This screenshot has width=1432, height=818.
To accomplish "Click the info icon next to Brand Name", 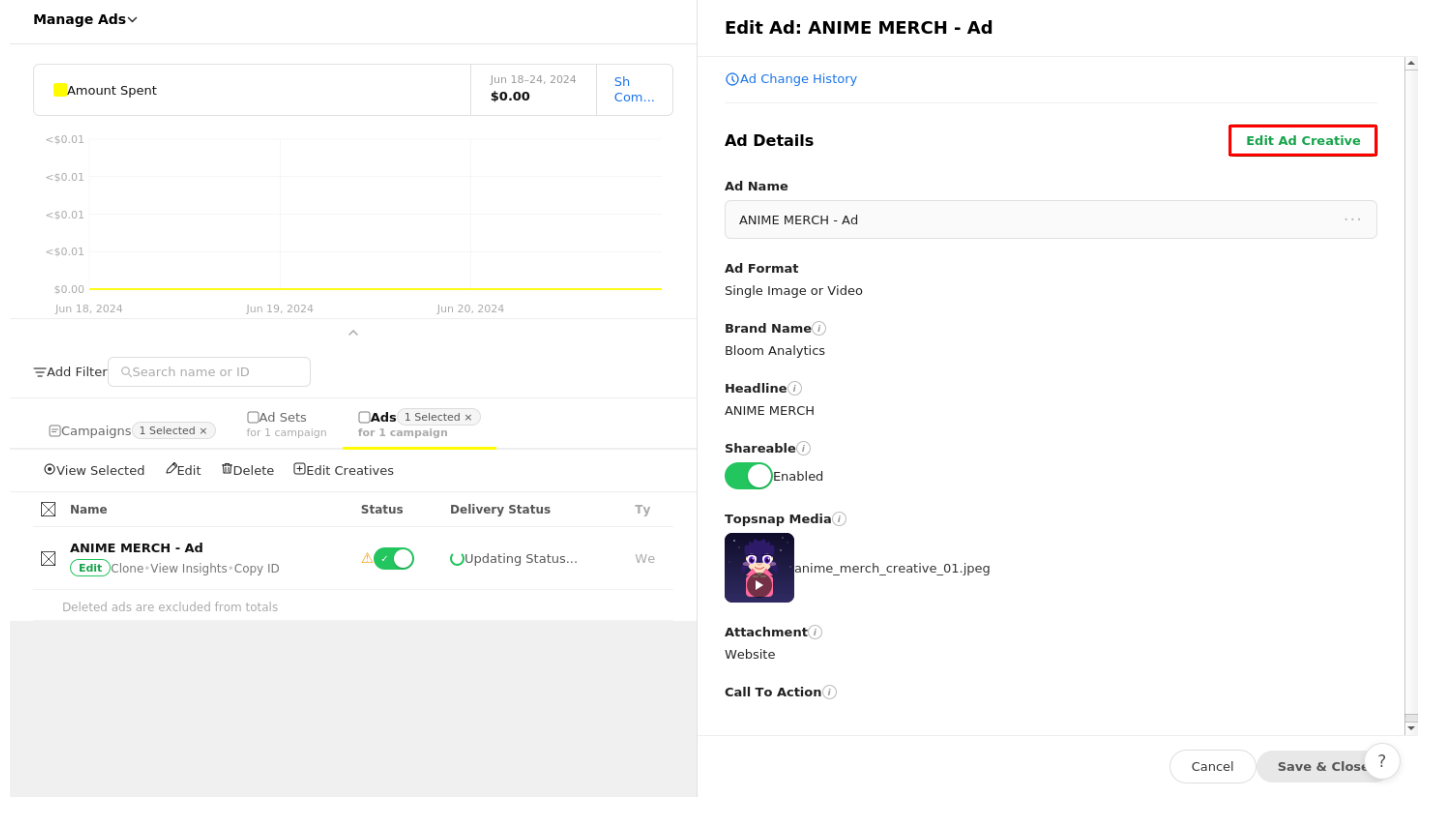I will pos(818,328).
